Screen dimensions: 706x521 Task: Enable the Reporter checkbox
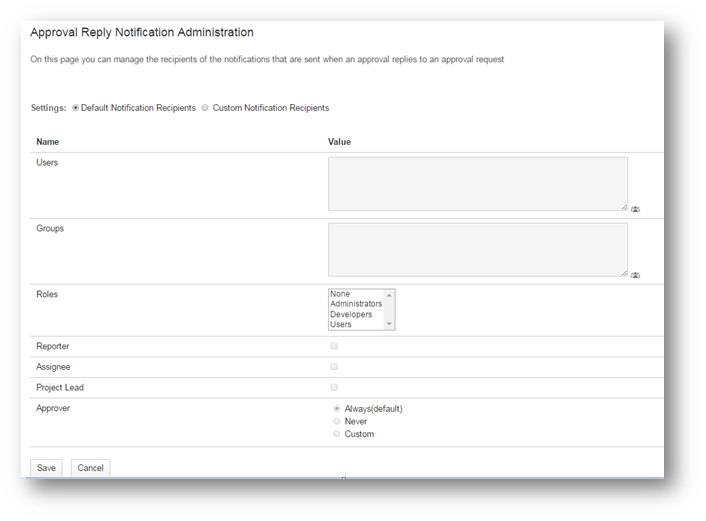pyautogui.click(x=334, y=346)
